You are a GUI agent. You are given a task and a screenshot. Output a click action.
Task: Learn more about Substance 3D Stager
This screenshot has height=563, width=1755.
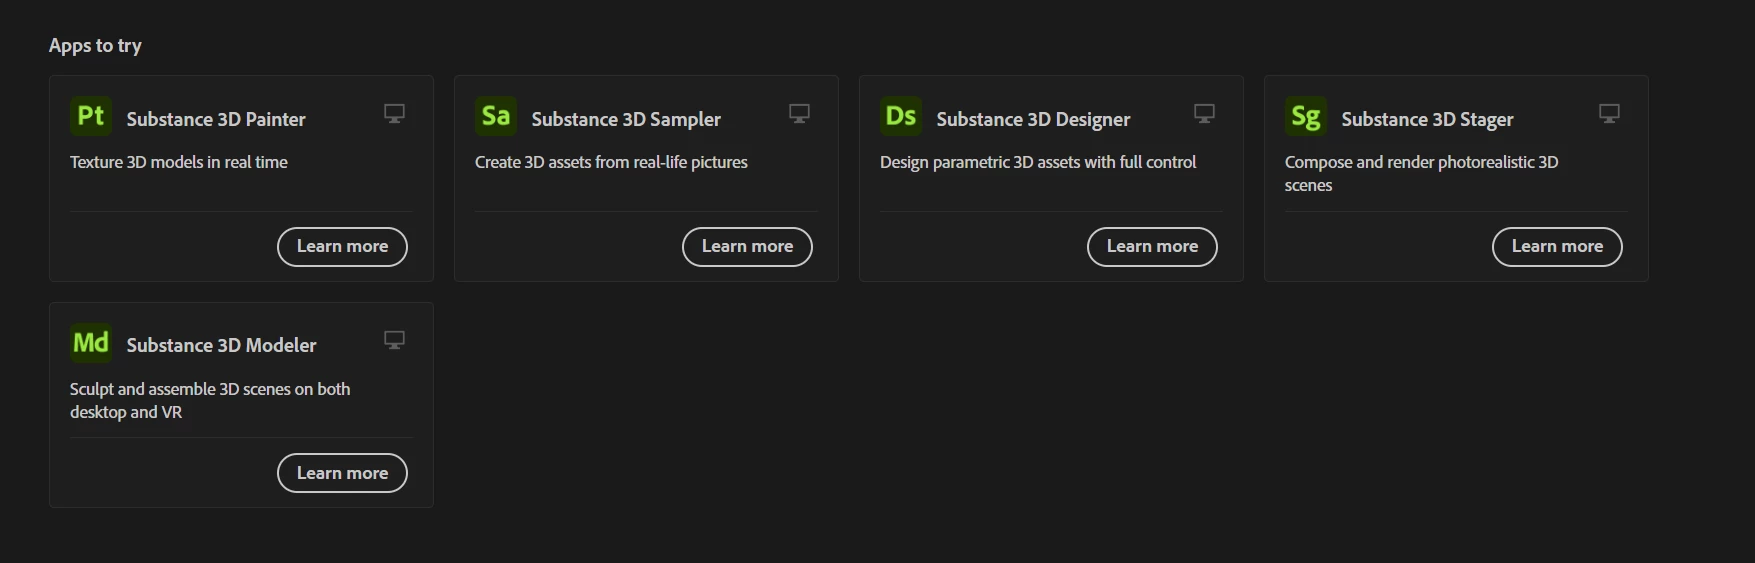[1557, 247]
